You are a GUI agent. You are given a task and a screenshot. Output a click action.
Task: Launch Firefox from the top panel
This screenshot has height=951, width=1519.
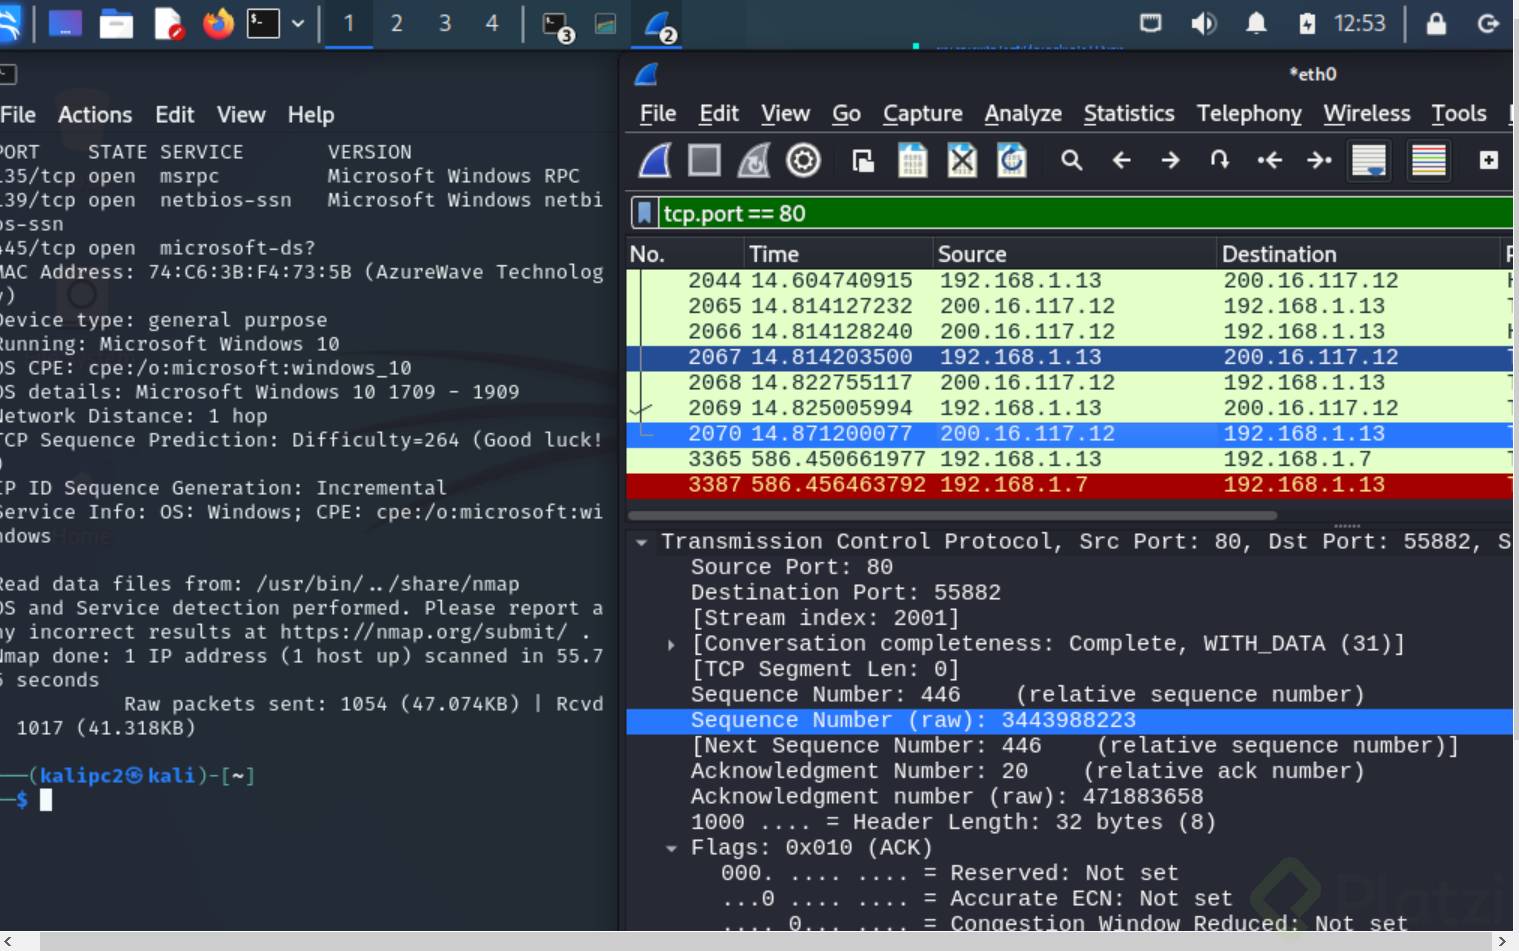coord(218,23)
